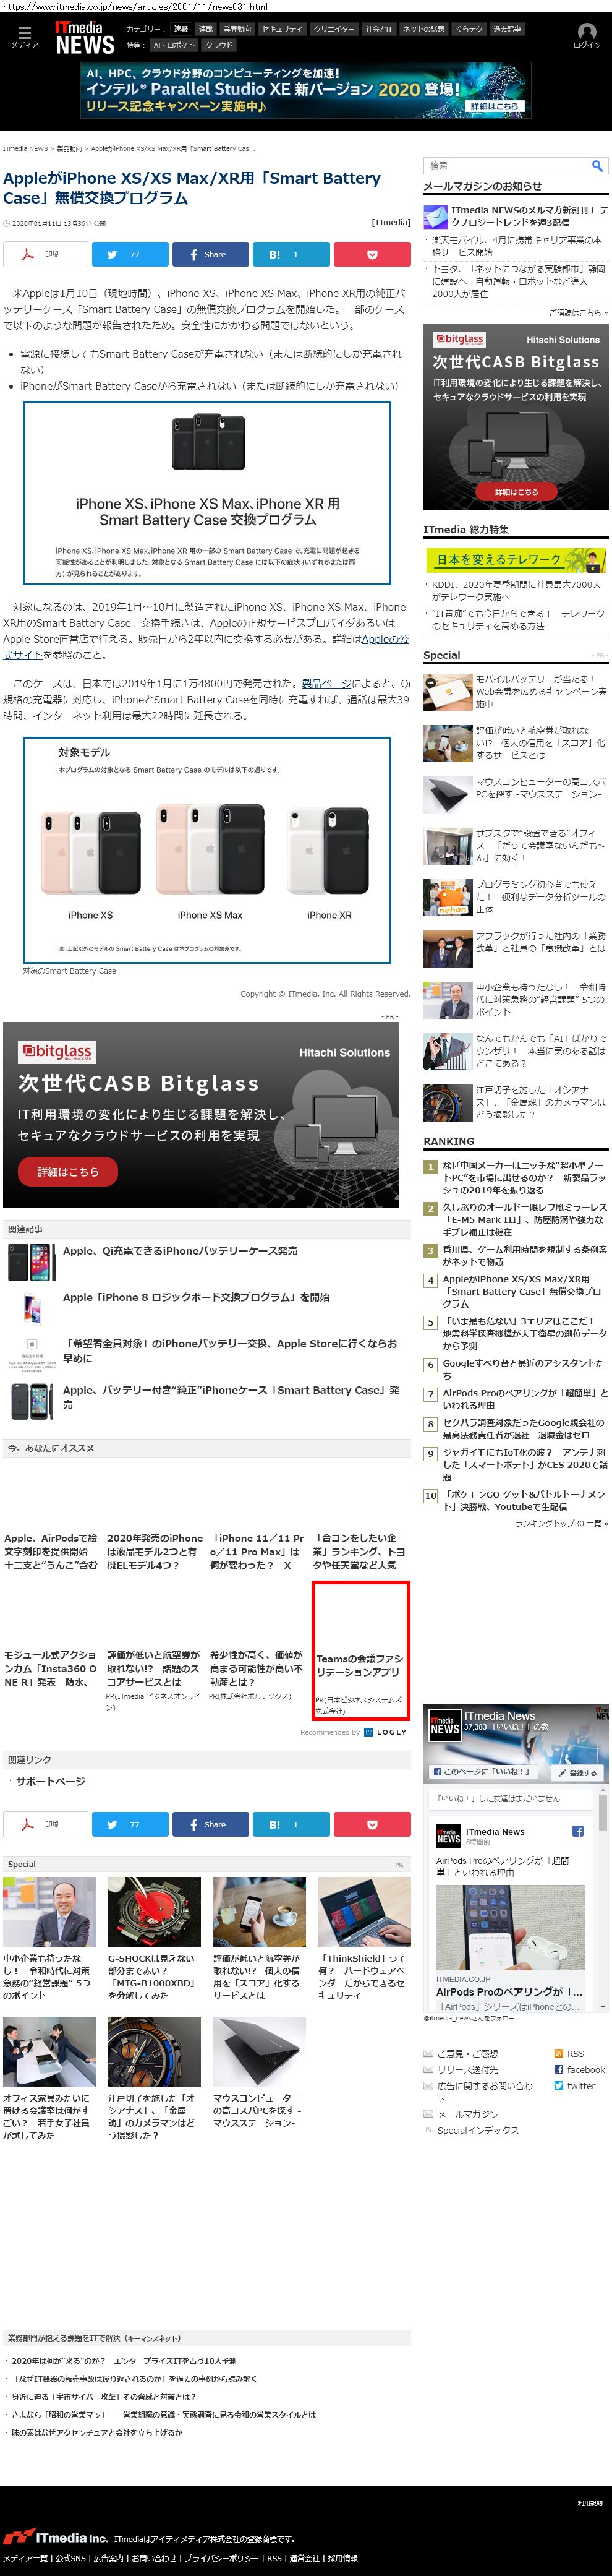Click the ITmedia NEWS header logo
612x2576 pixels.
click(x=84, y=38)
